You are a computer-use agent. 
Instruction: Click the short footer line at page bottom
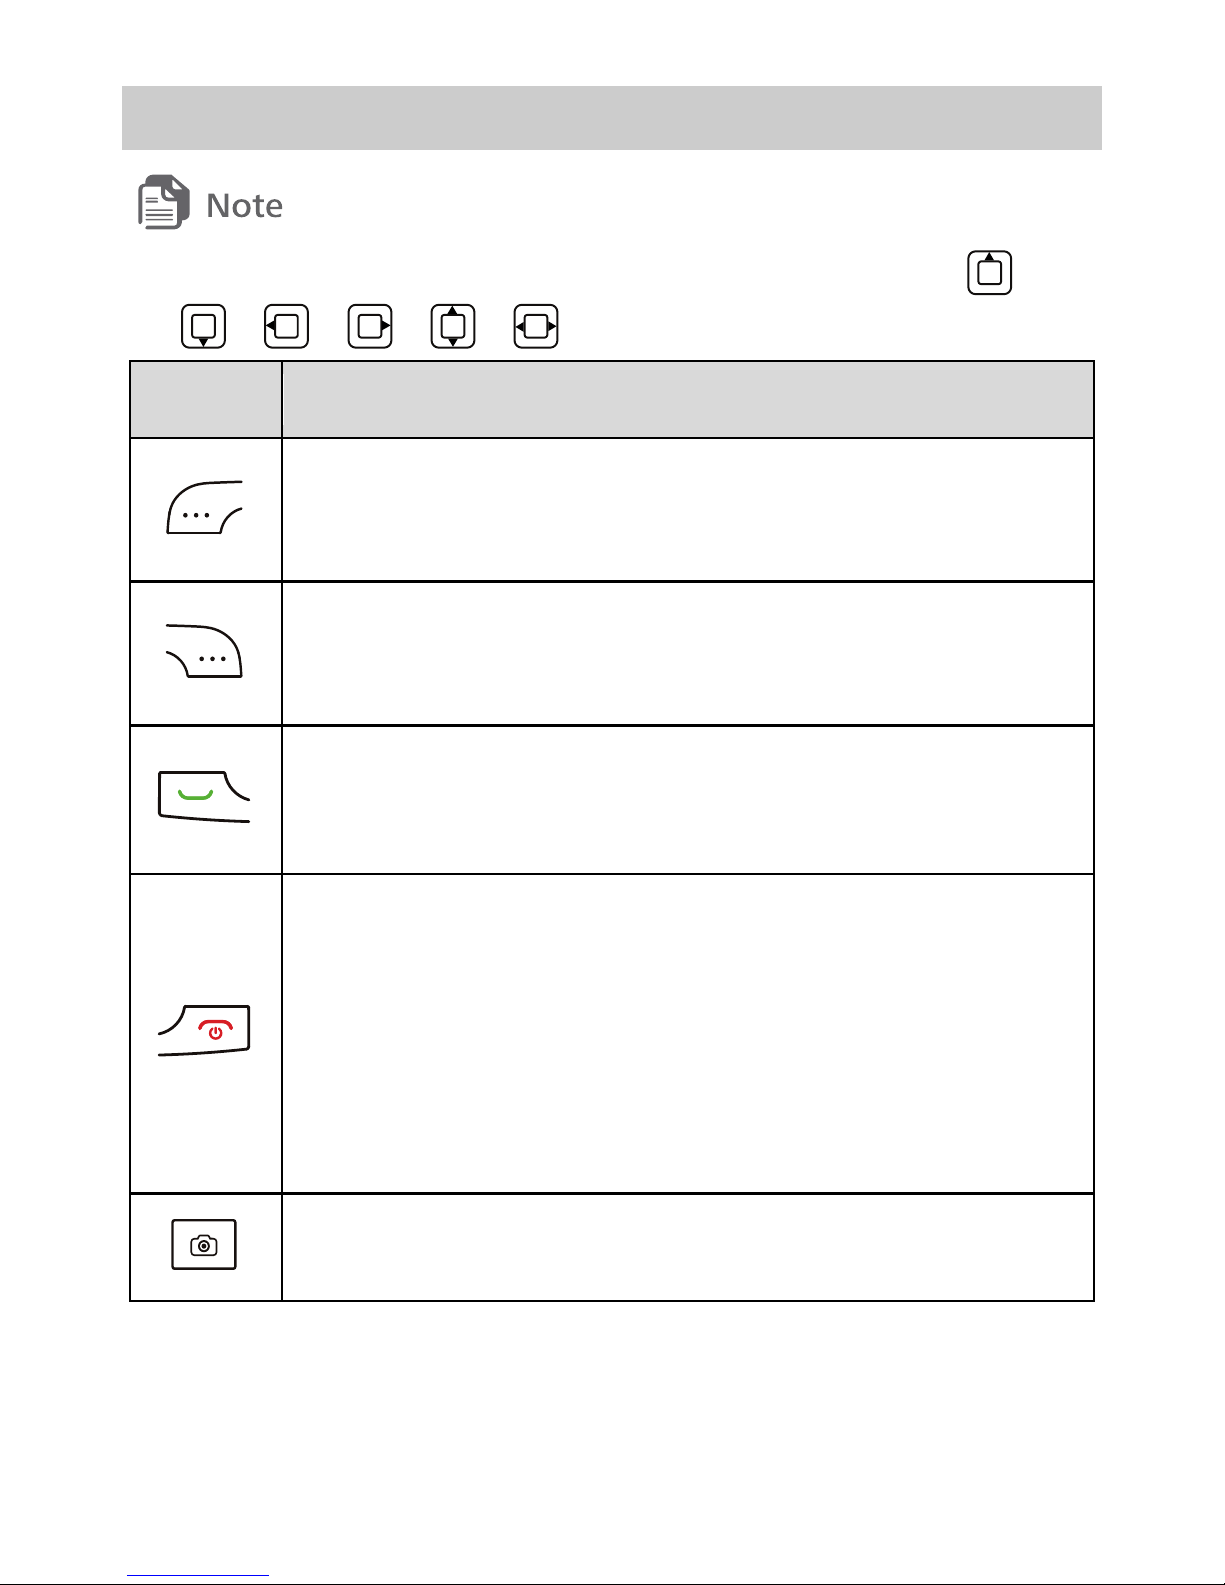[198, 1577]
